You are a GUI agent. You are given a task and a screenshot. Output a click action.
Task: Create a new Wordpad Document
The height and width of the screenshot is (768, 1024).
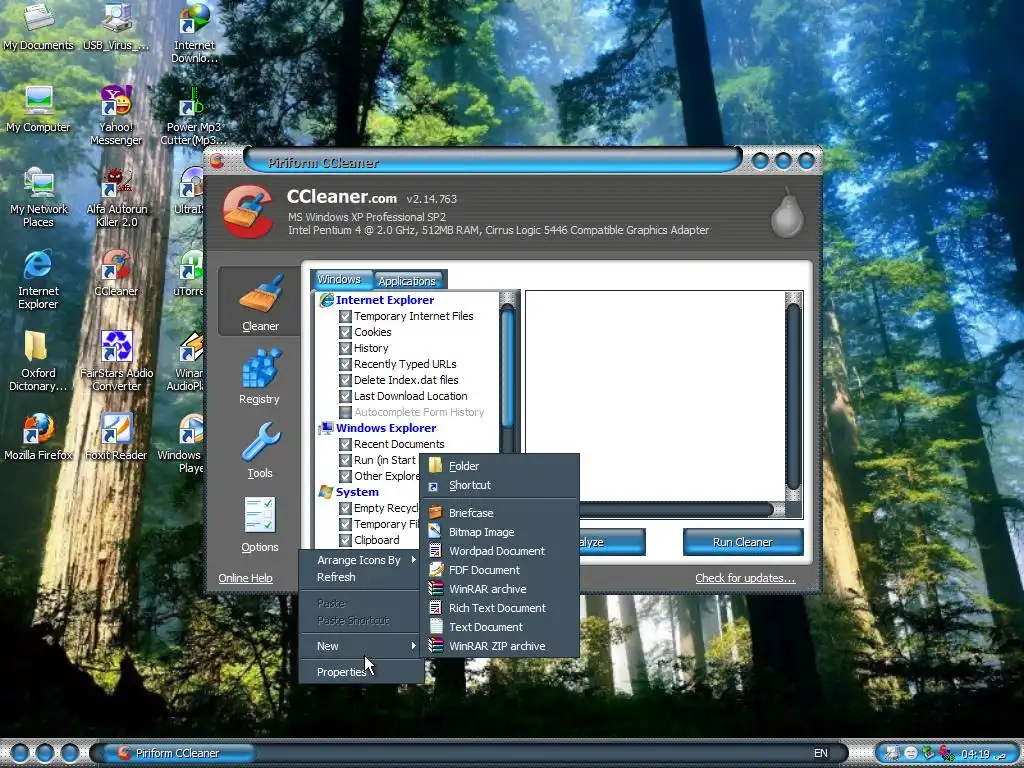tap(500, 551)
